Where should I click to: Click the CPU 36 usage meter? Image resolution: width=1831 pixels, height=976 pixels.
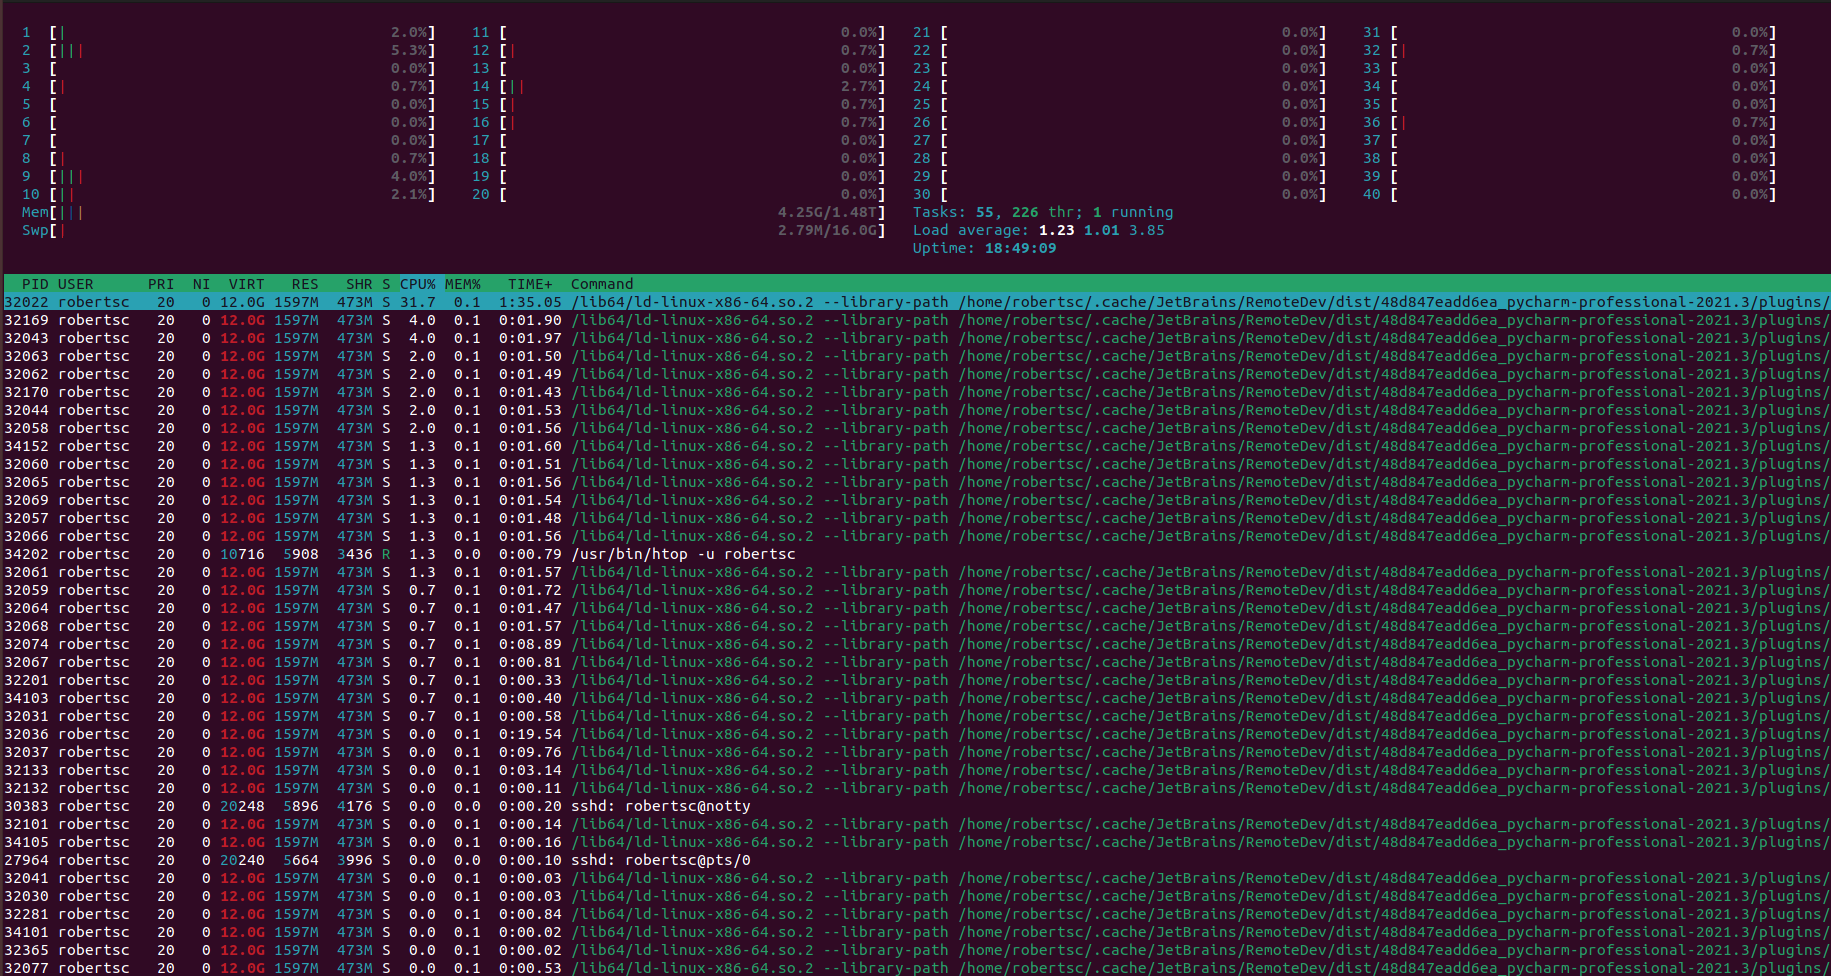click(1570, 122)
